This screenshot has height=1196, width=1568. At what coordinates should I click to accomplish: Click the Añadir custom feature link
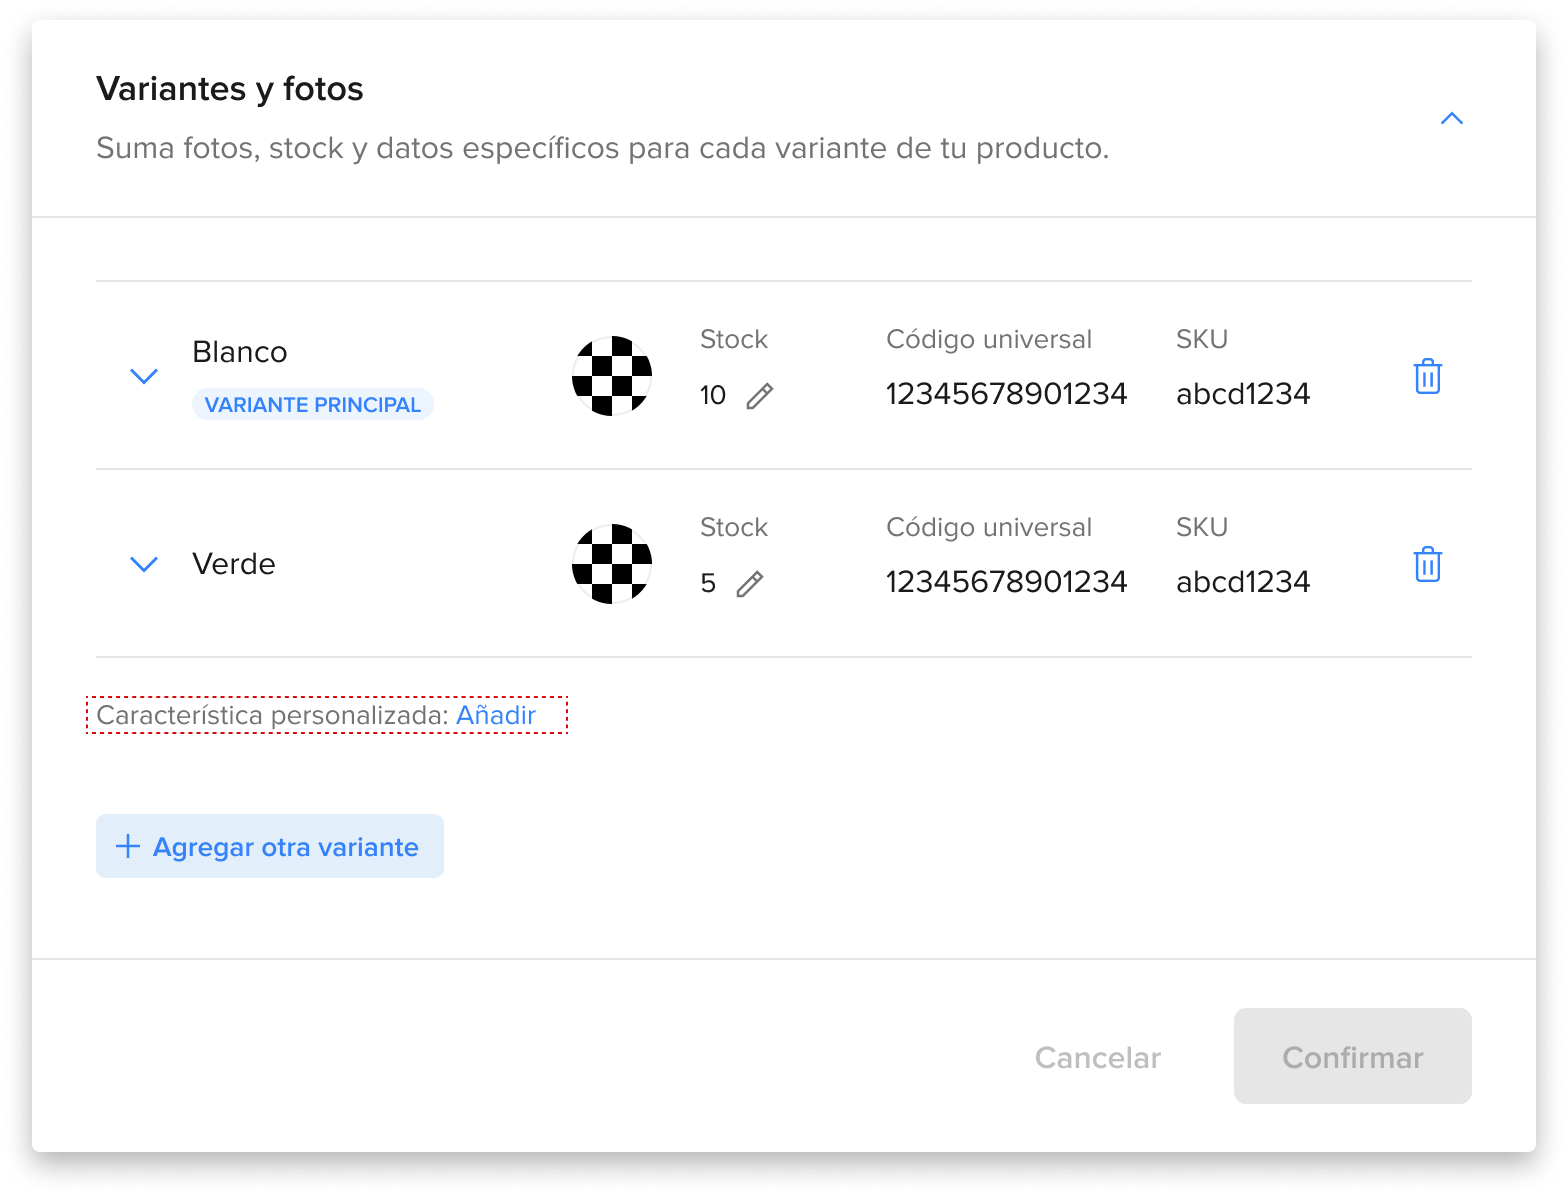pos(496,715)
